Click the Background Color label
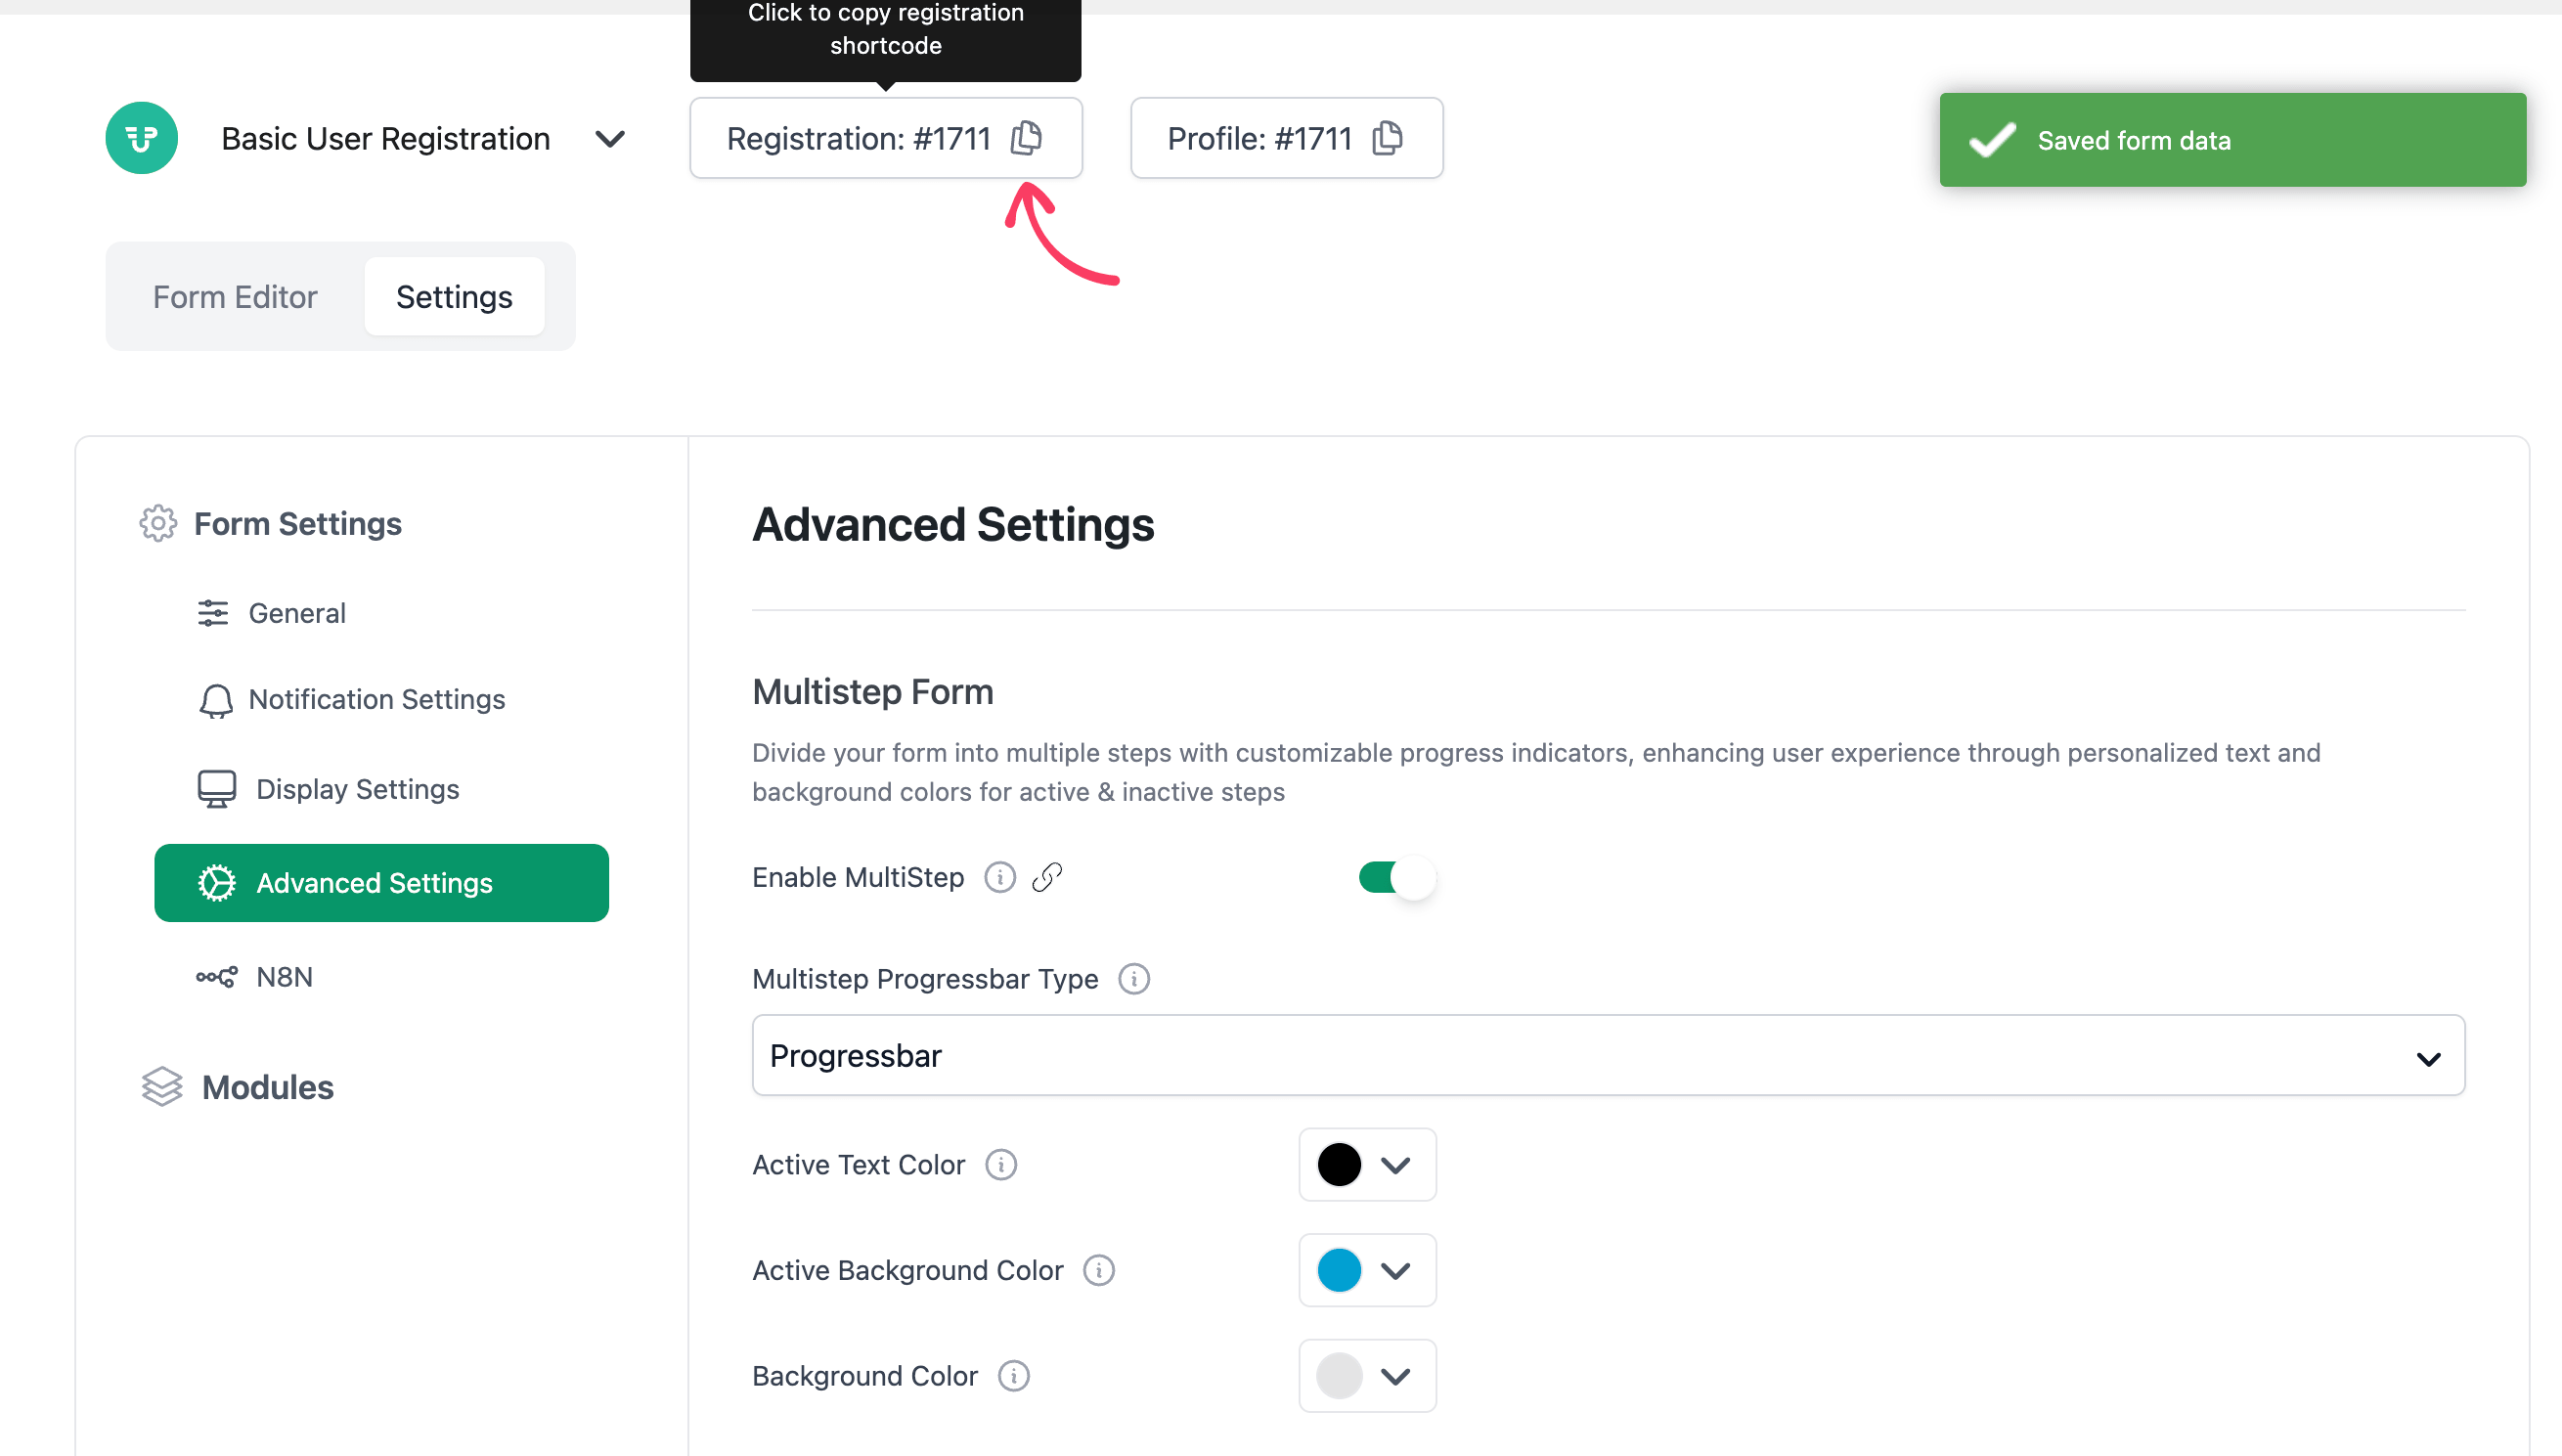This screenshot has width=2562, height=1456. point(864,1377)
